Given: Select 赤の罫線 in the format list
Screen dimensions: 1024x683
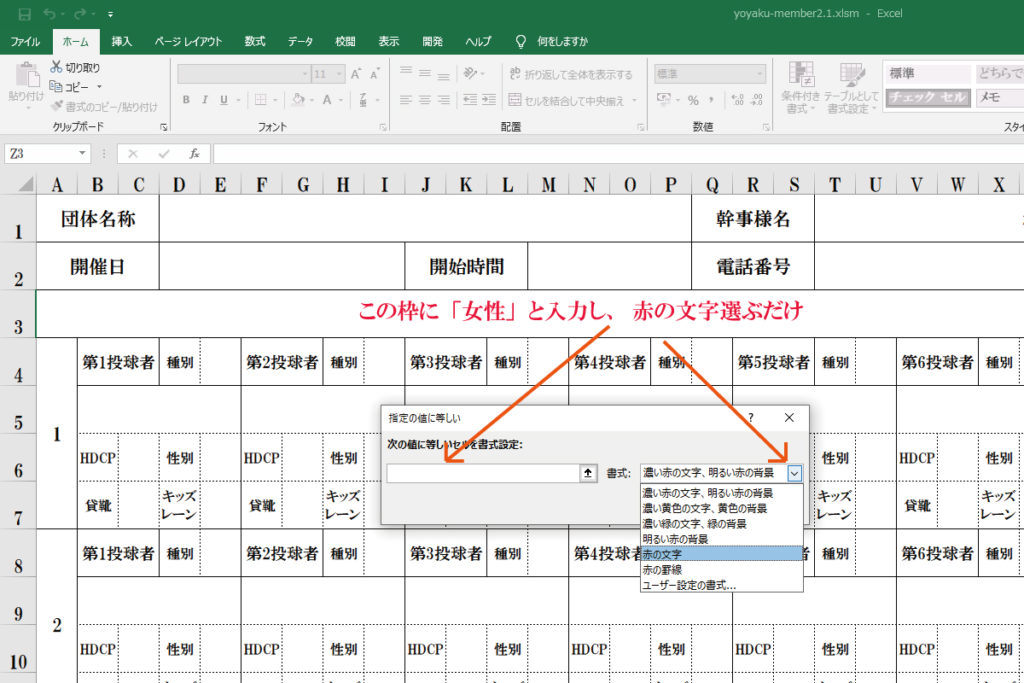Looking at the screenshot, I should (x=722, y=569).
